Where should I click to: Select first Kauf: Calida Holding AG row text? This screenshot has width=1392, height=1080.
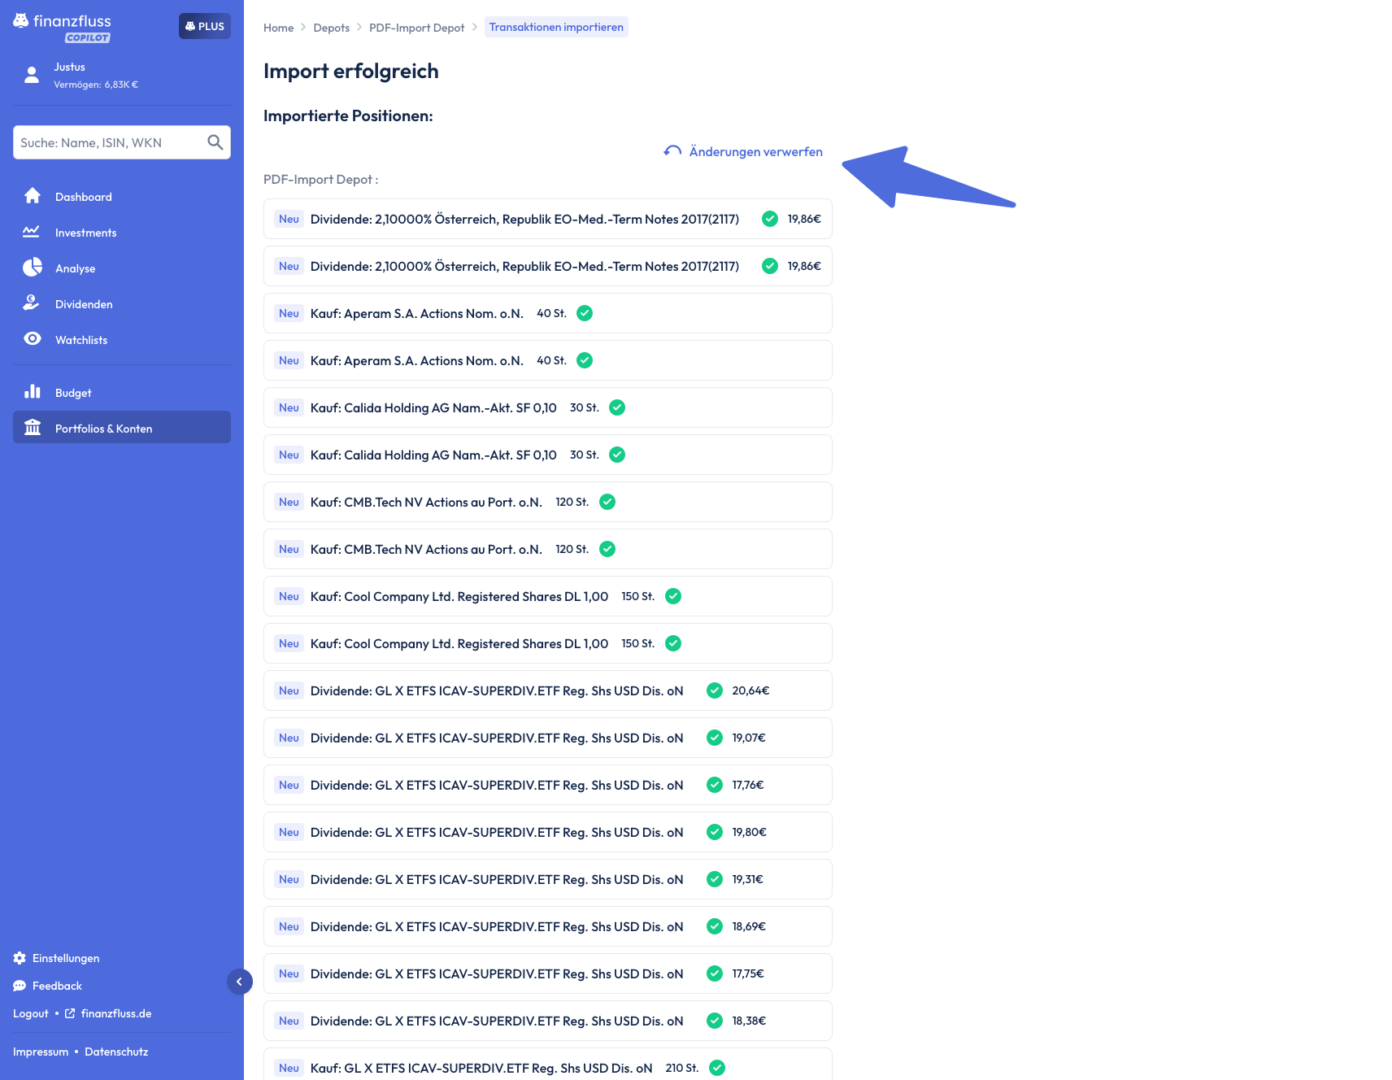[x=433, y=408]
